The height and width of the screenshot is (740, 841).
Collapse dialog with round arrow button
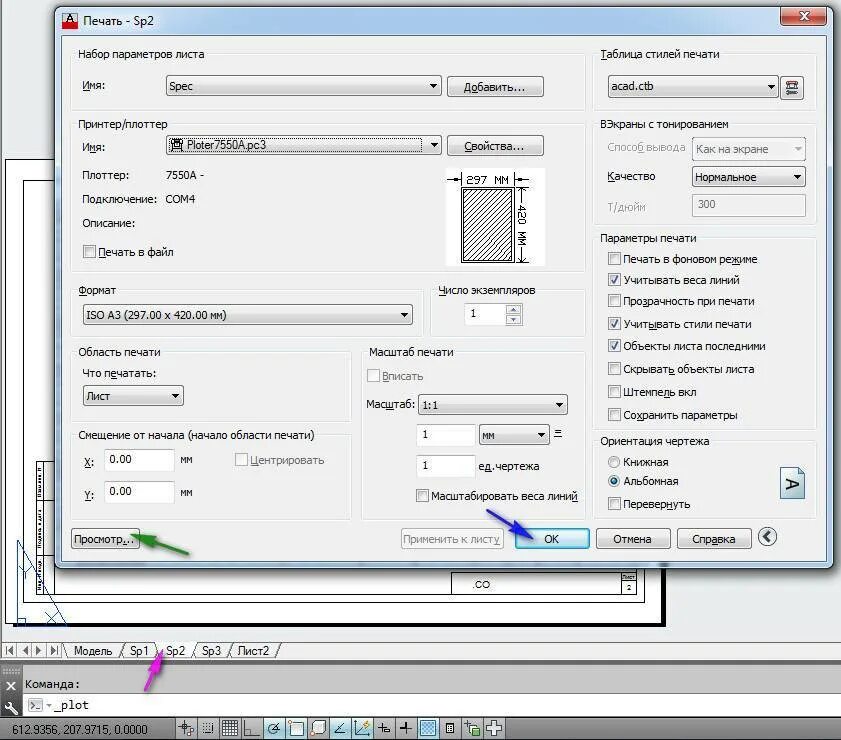click(x=768, y=537)
